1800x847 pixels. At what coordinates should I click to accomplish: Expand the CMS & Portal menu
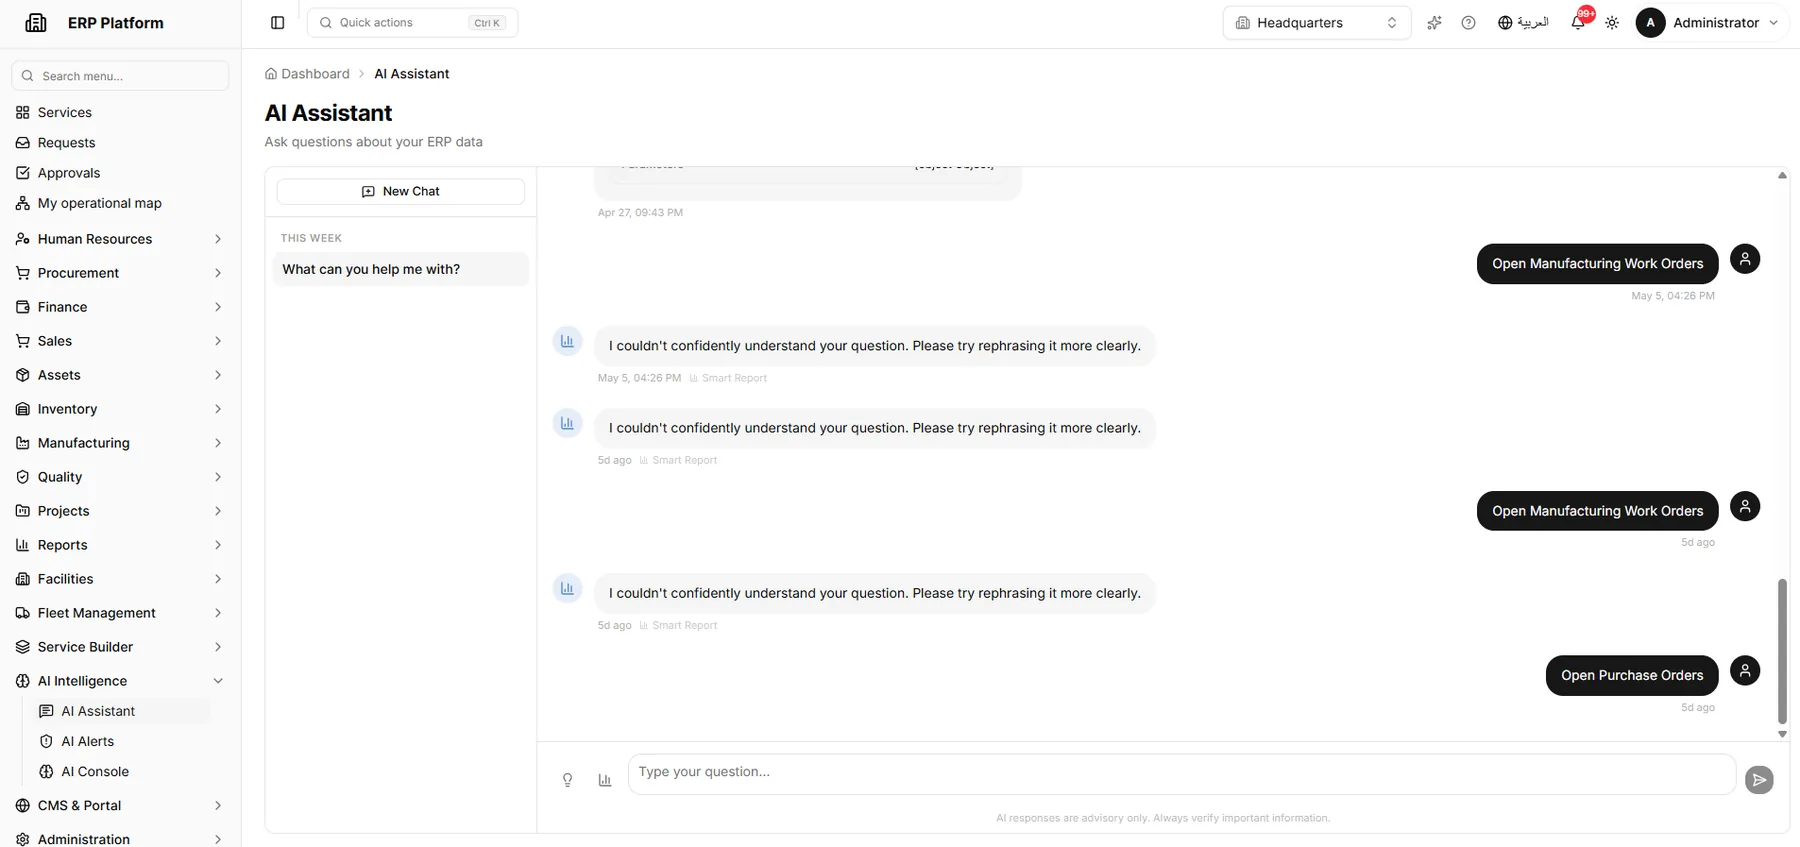[120, 805]
